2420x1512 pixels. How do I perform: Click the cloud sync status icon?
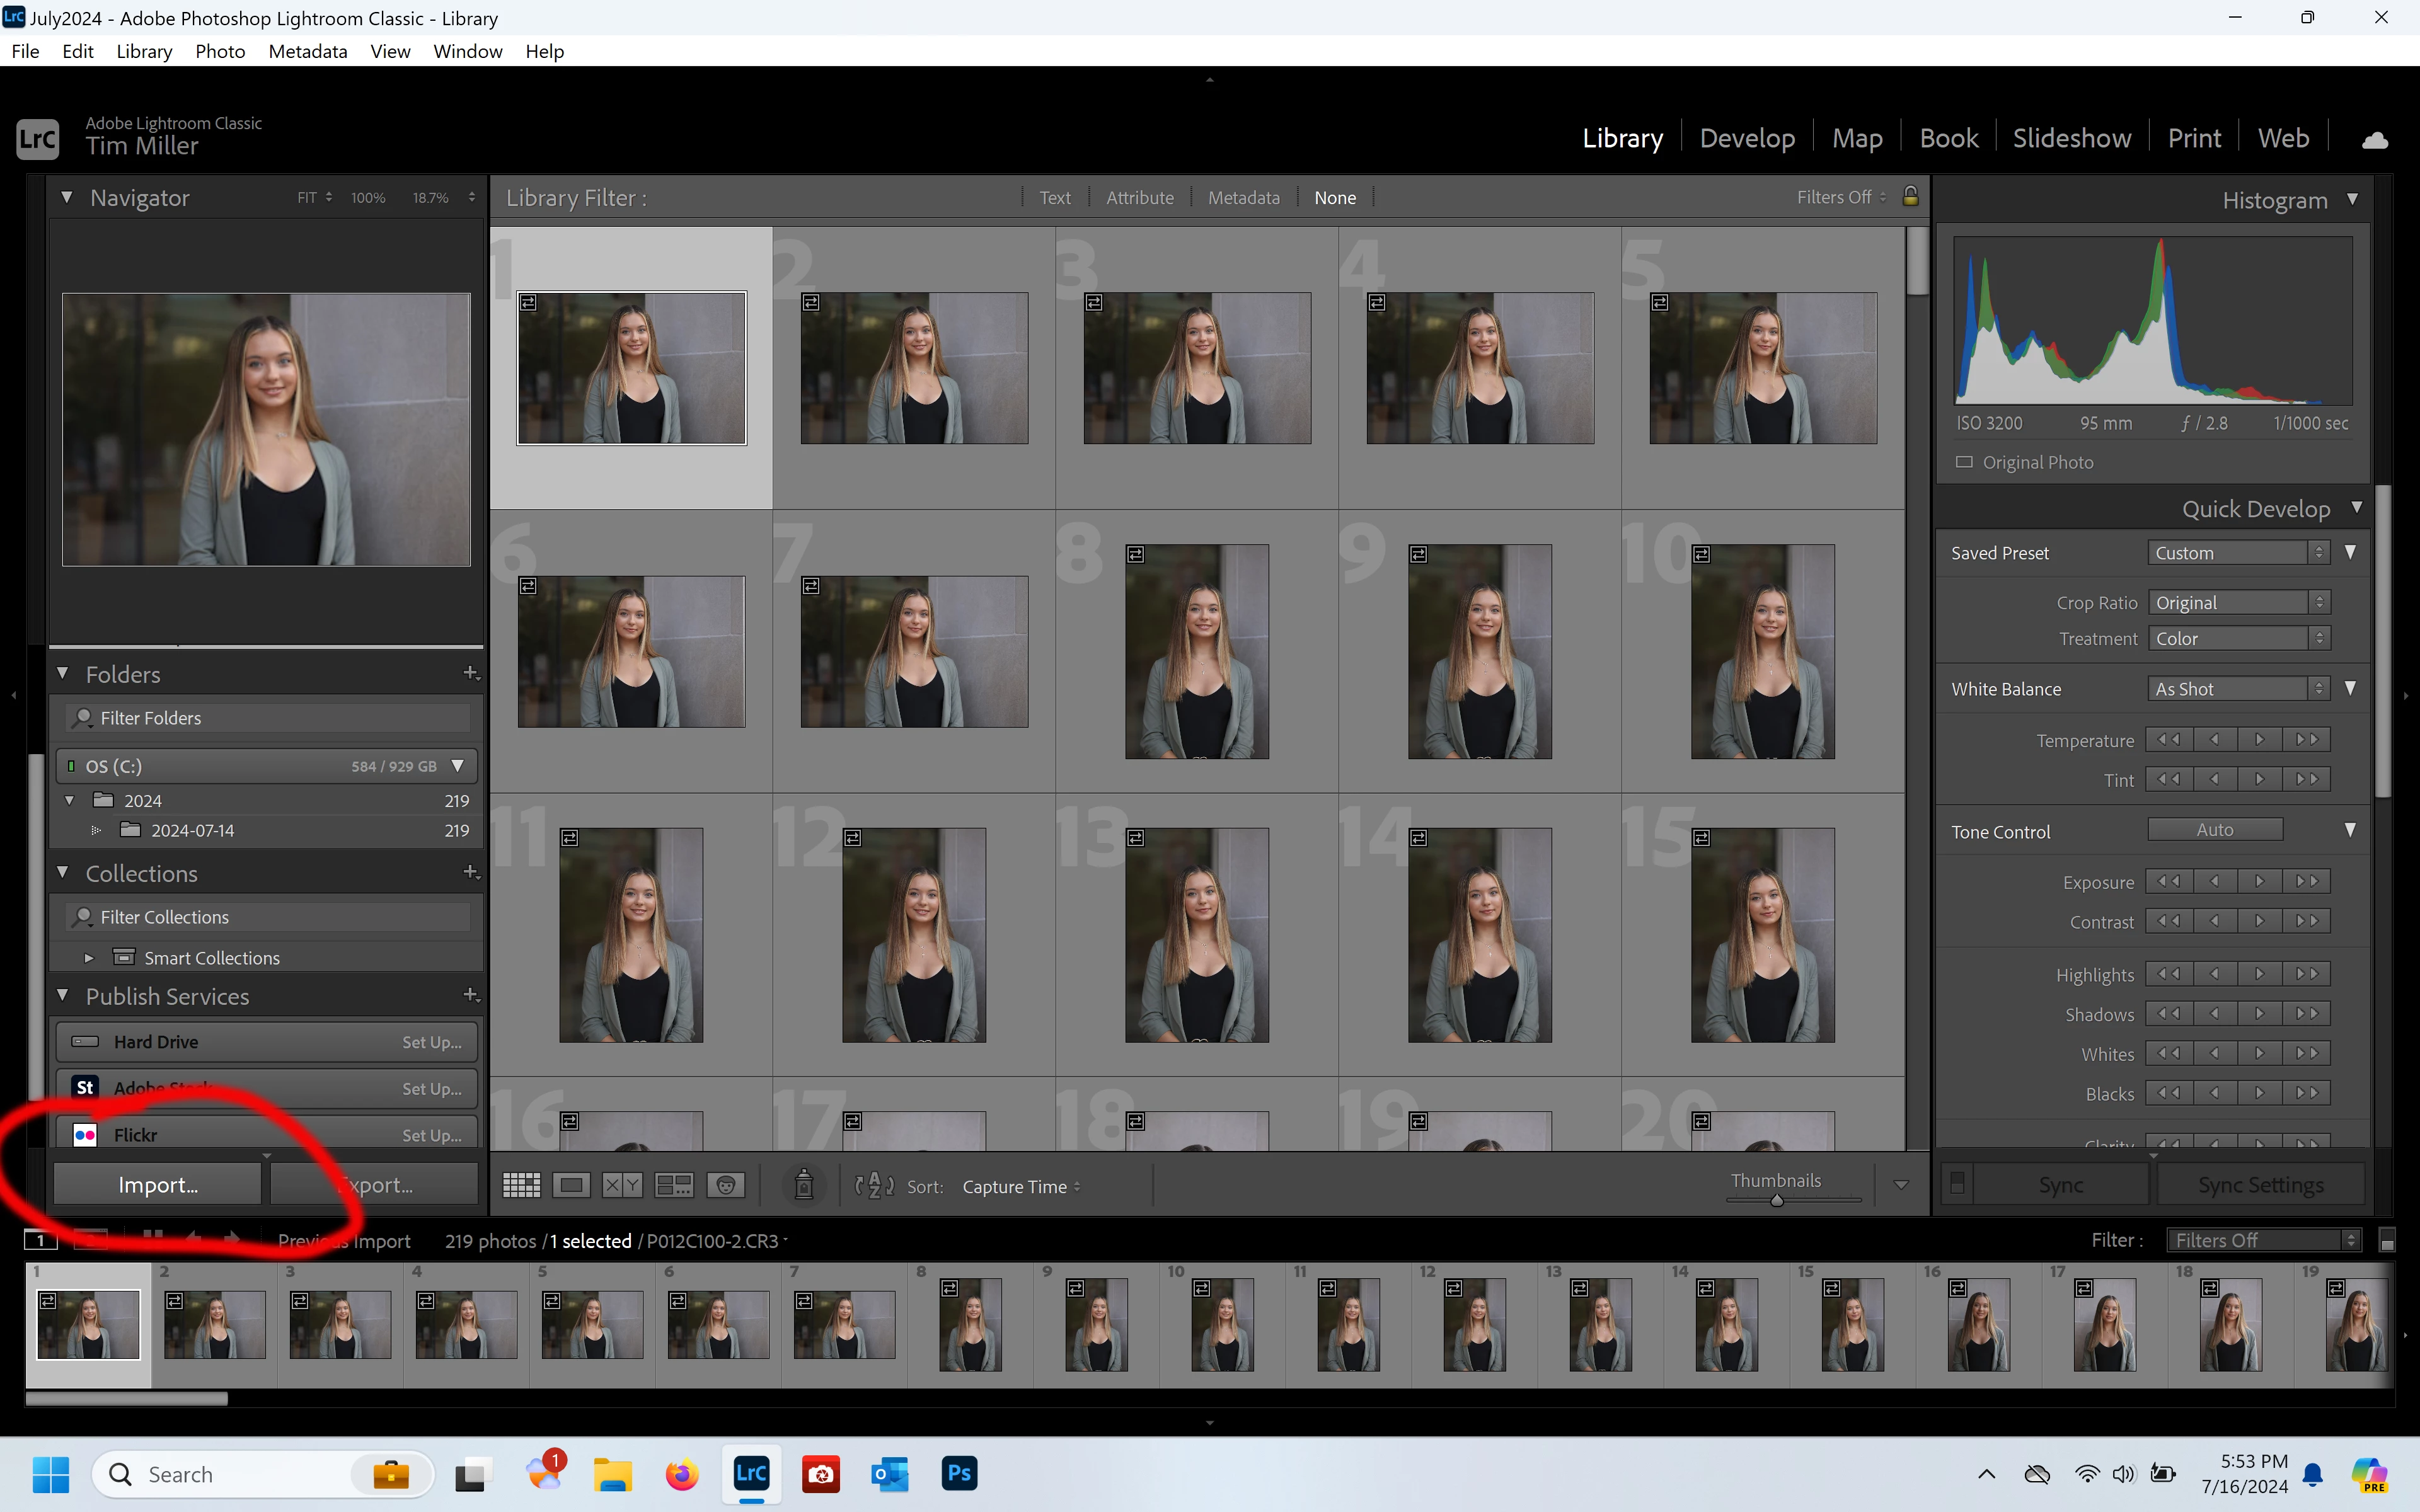(2375, 140)
